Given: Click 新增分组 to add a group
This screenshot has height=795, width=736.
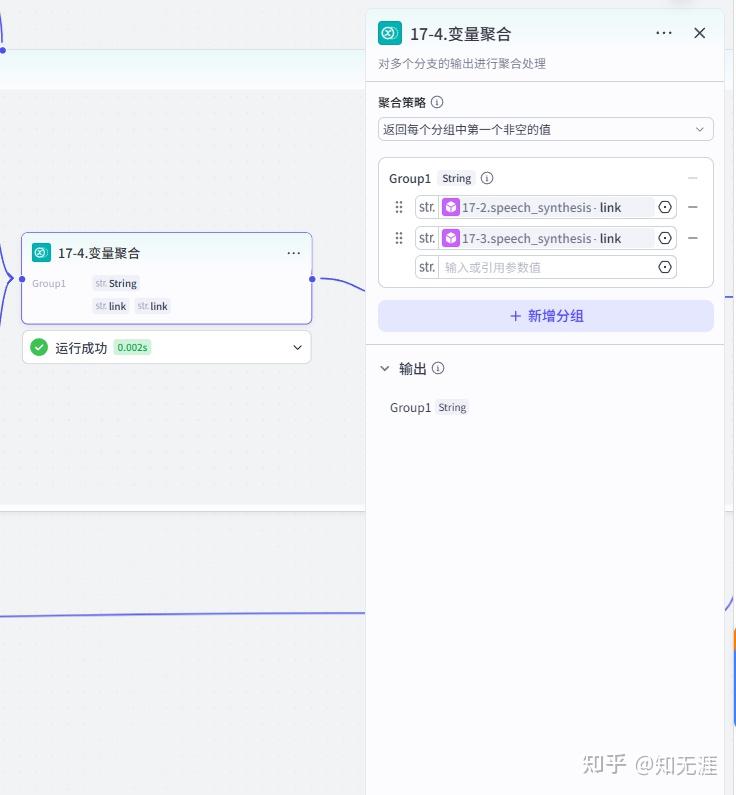Looking at the screenshot, I should (545, 316).
